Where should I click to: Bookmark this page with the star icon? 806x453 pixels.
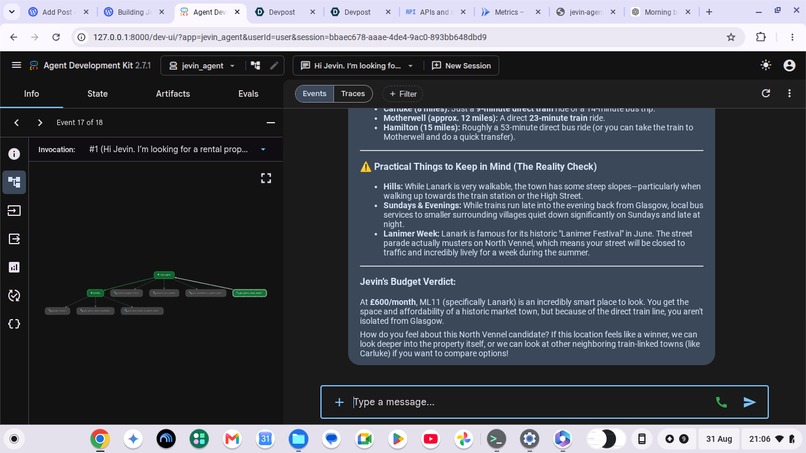click(730, 37)
